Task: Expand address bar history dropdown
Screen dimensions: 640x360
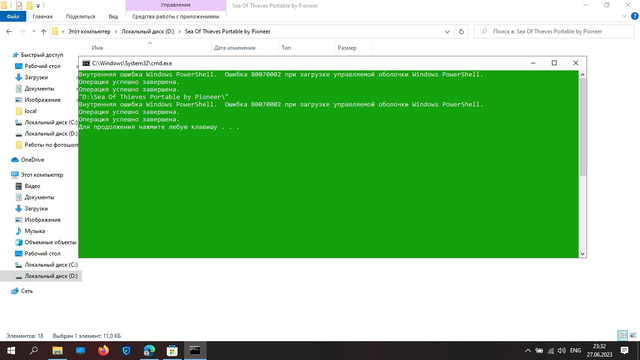Action: (447, 31)
